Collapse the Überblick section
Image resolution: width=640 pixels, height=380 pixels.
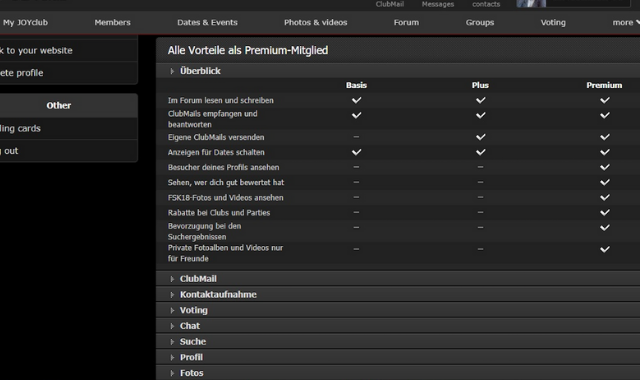tap(398, 71)
